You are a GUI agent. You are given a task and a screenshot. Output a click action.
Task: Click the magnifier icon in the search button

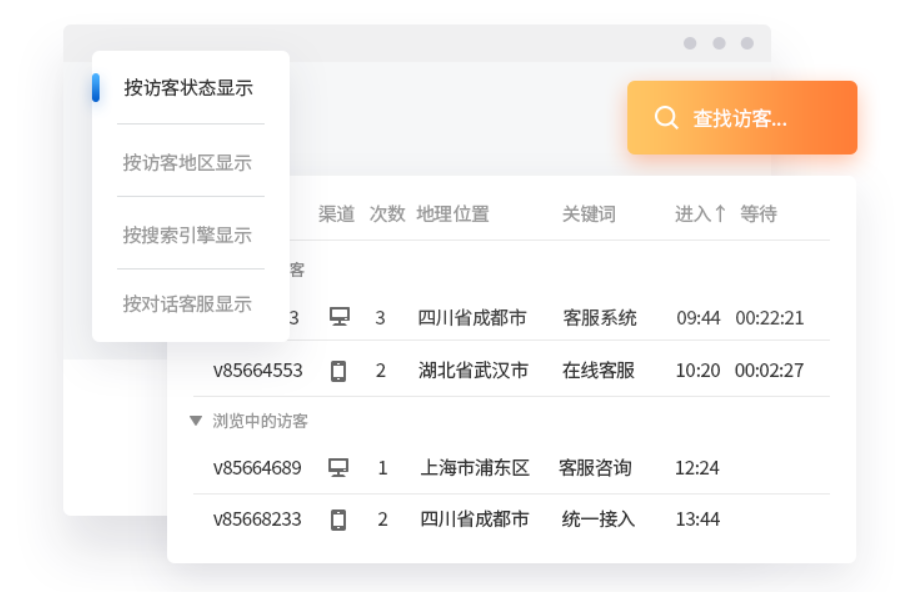[665, 117]
